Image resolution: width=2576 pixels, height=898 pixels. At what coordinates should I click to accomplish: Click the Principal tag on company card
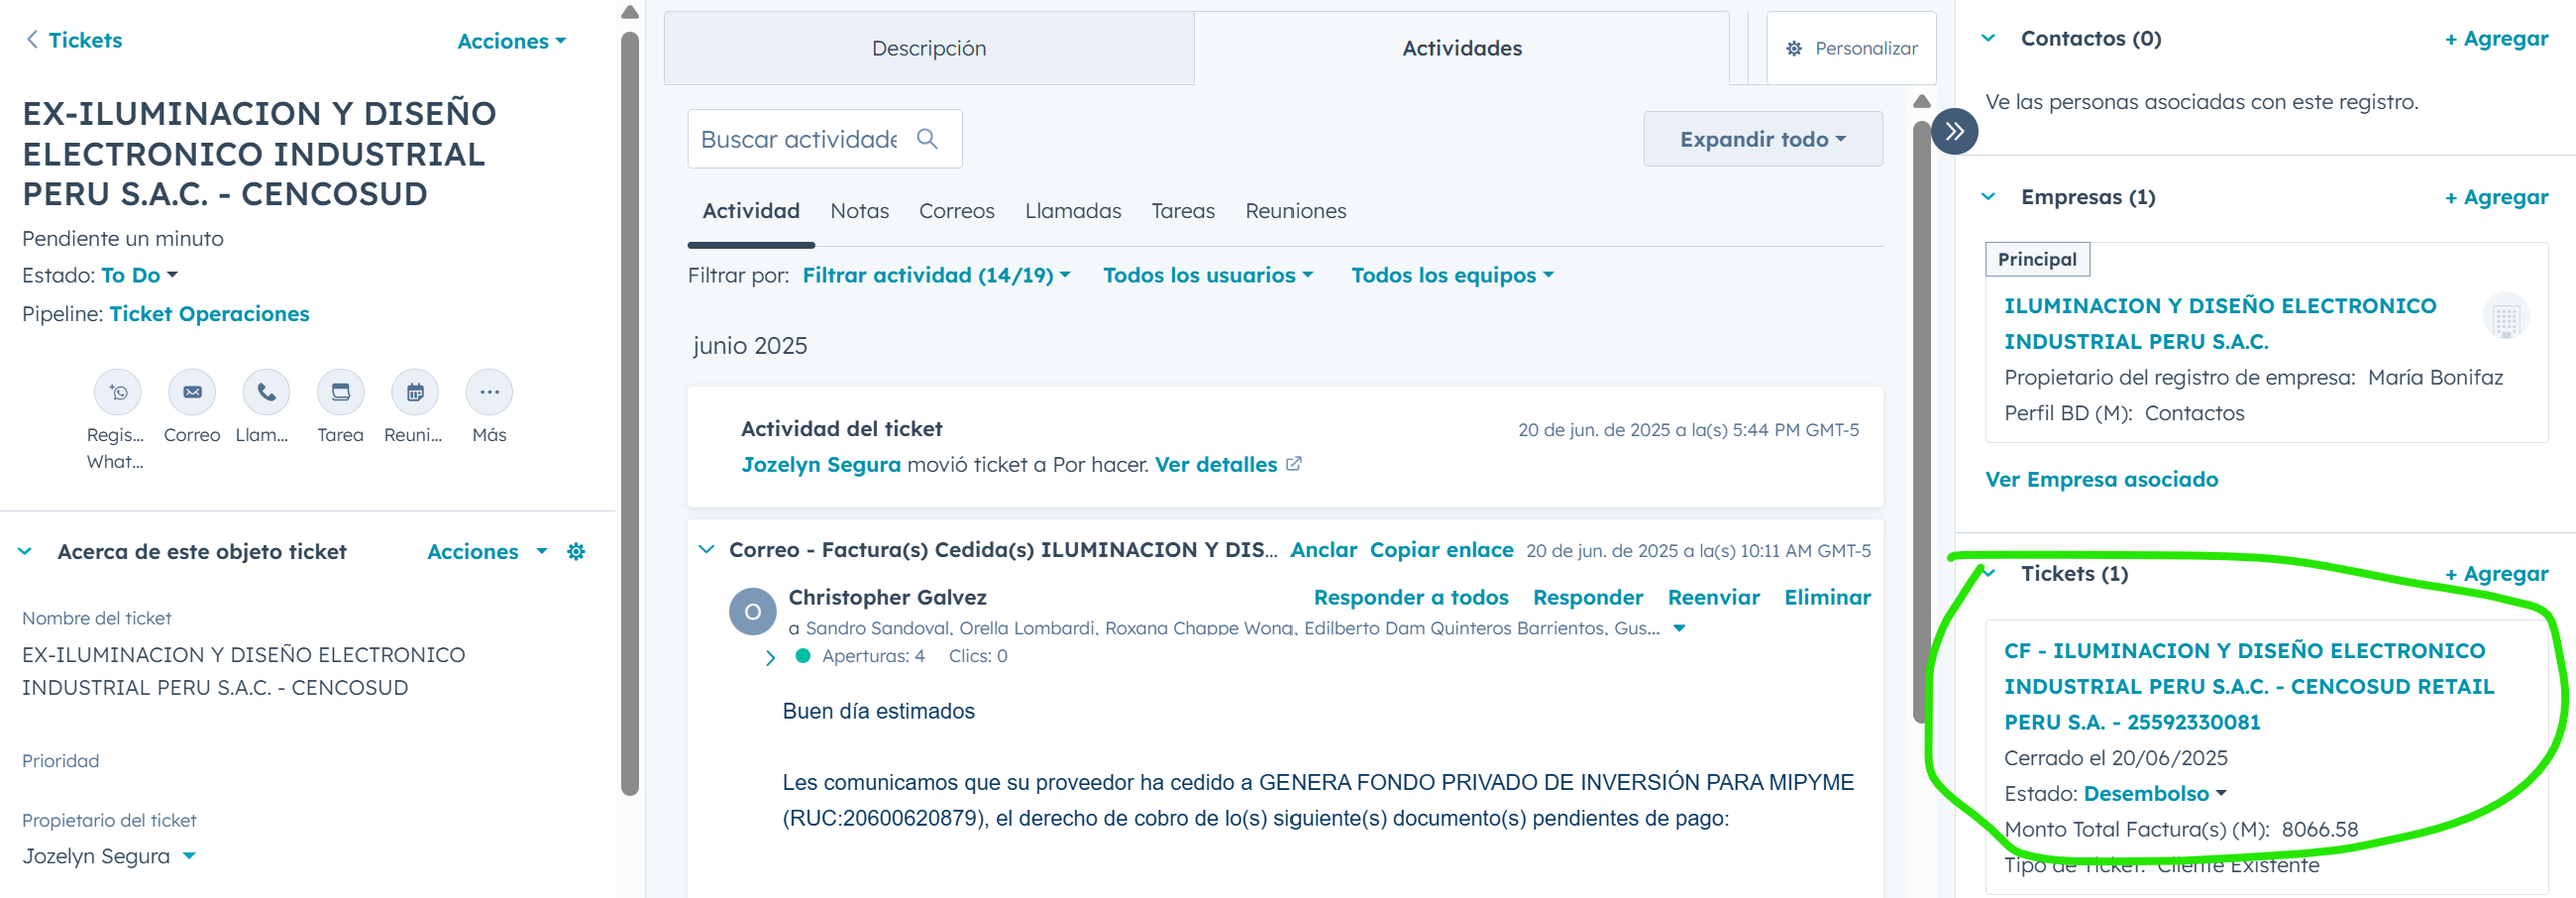[2036, 260]
